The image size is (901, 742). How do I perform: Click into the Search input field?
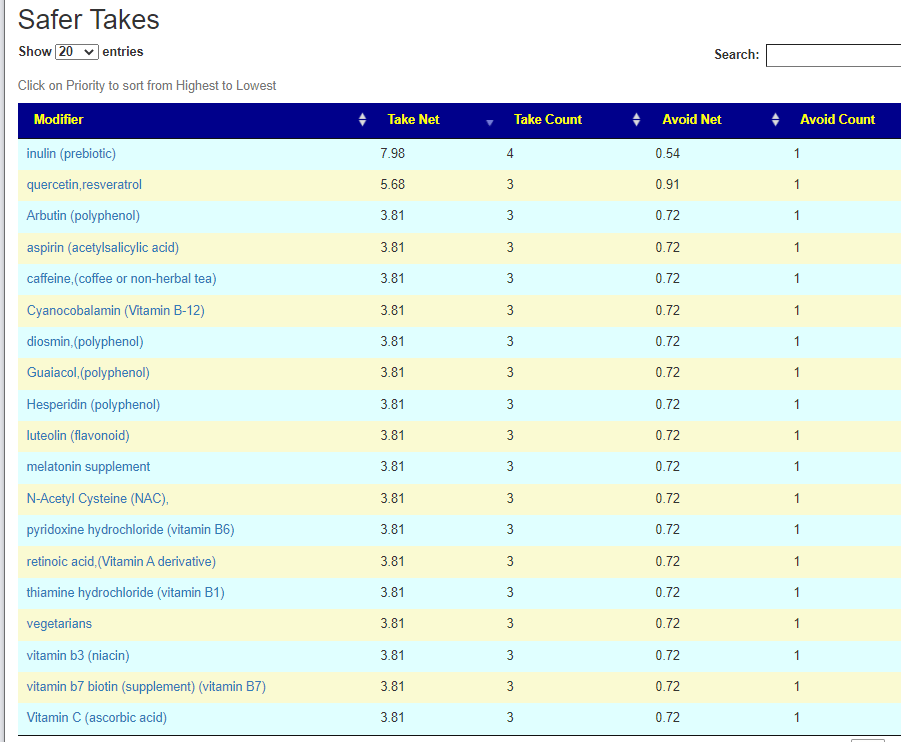[x=832, y=55]
